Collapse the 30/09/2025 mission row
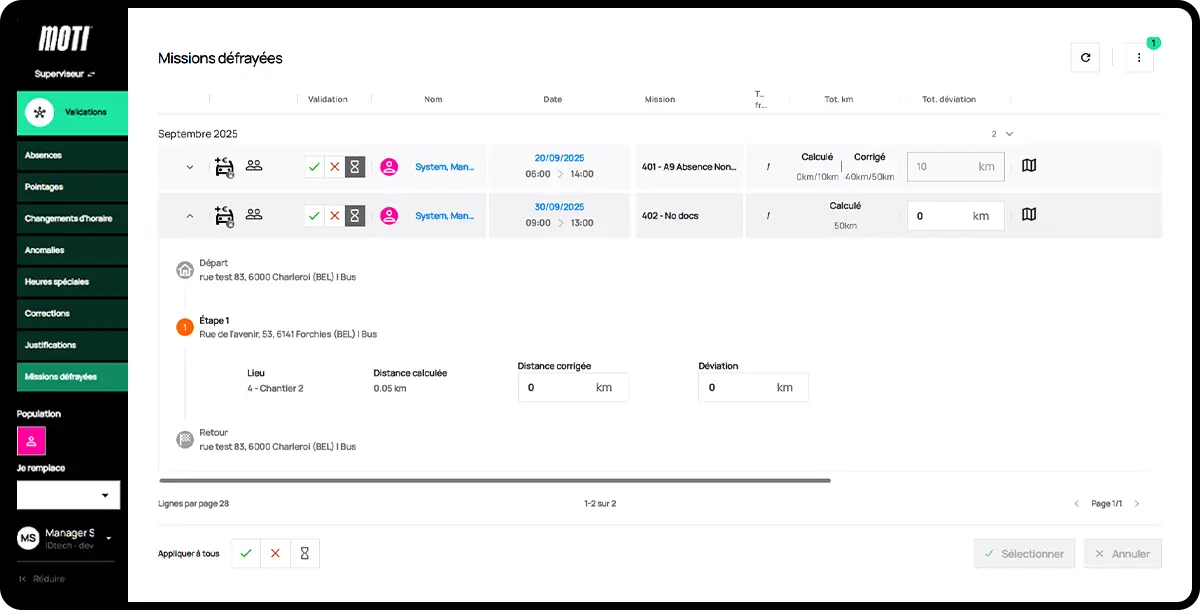 pyautogui.click(x=190, y=216)
